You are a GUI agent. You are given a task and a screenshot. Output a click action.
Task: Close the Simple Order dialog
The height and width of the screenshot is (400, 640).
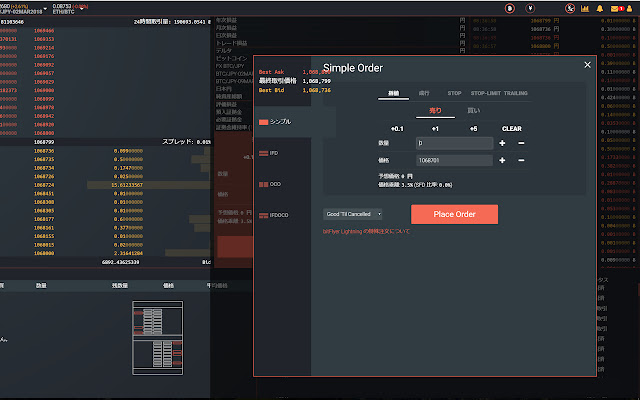click(587, 65)
